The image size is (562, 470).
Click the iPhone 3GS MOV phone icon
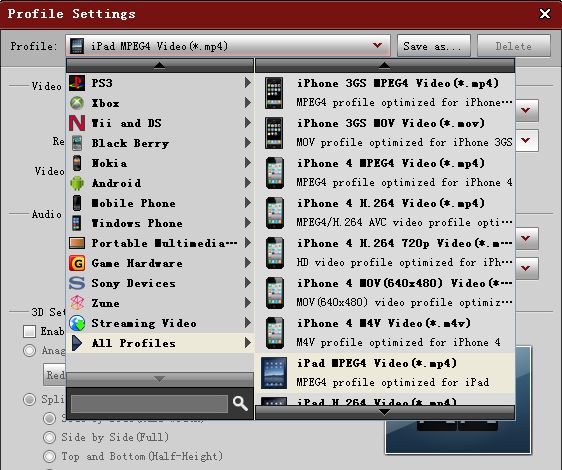pyautogui.click(x=274, y=133)
